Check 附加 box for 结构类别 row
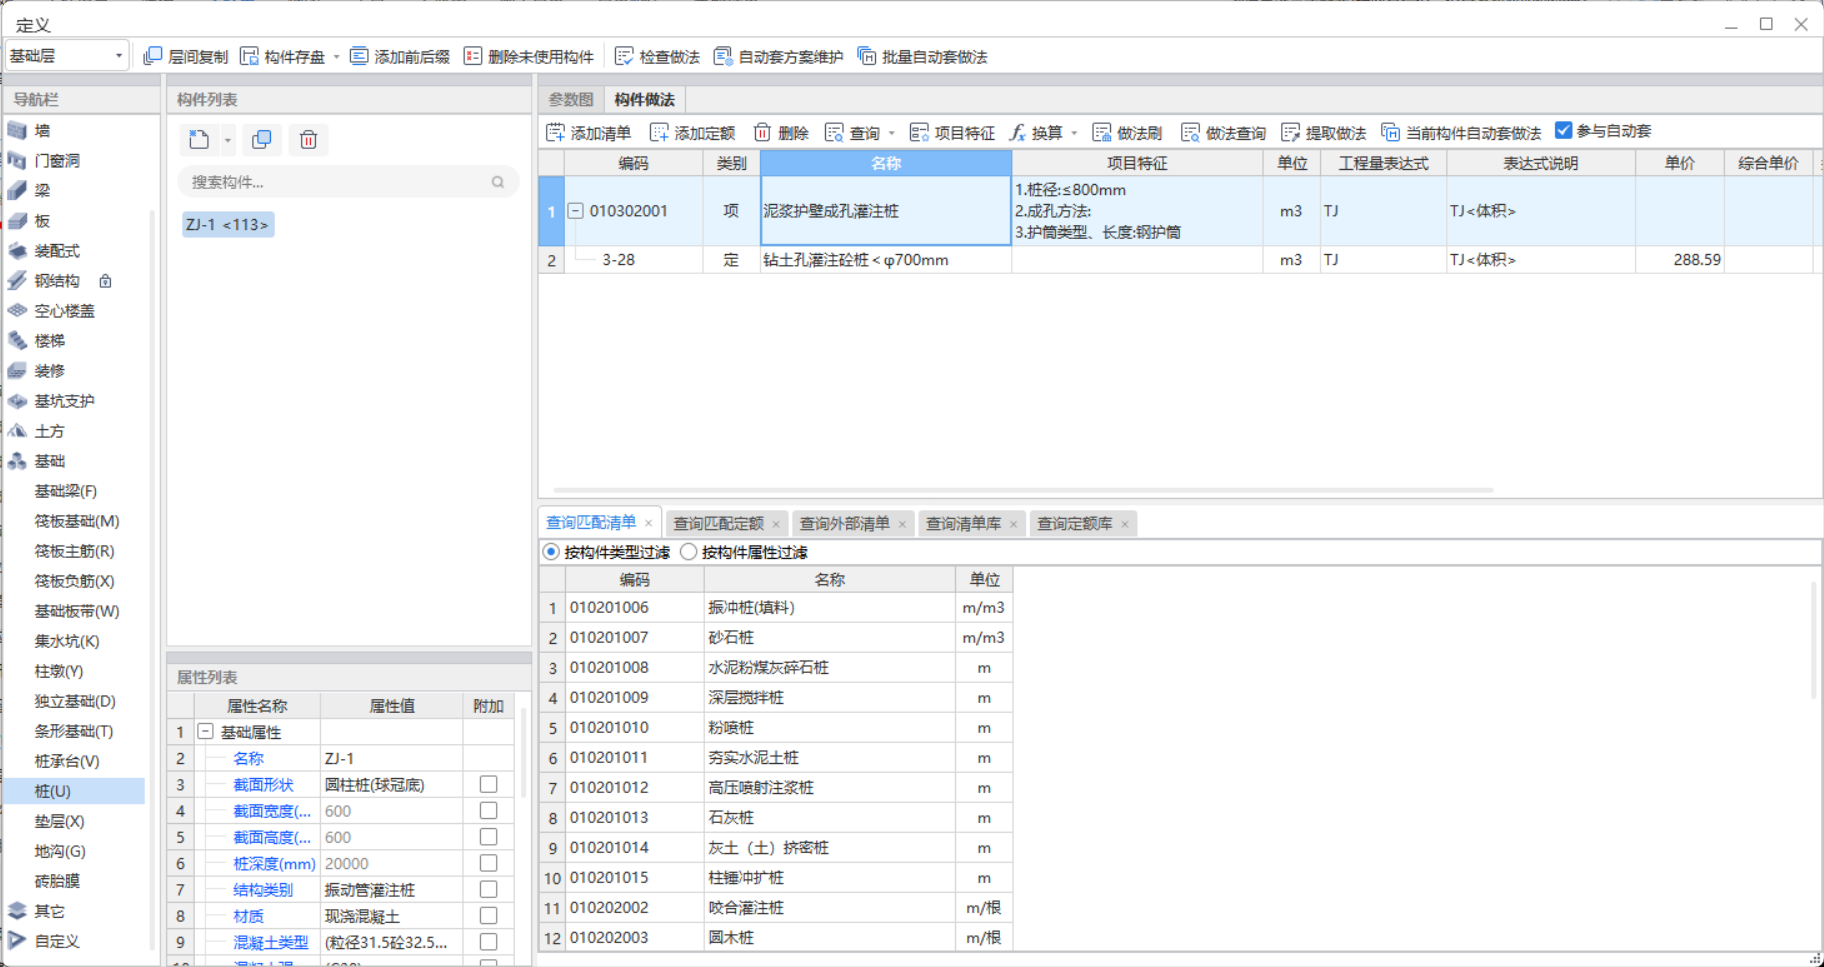Screen dimensions: 1824x967 point(488,889)
